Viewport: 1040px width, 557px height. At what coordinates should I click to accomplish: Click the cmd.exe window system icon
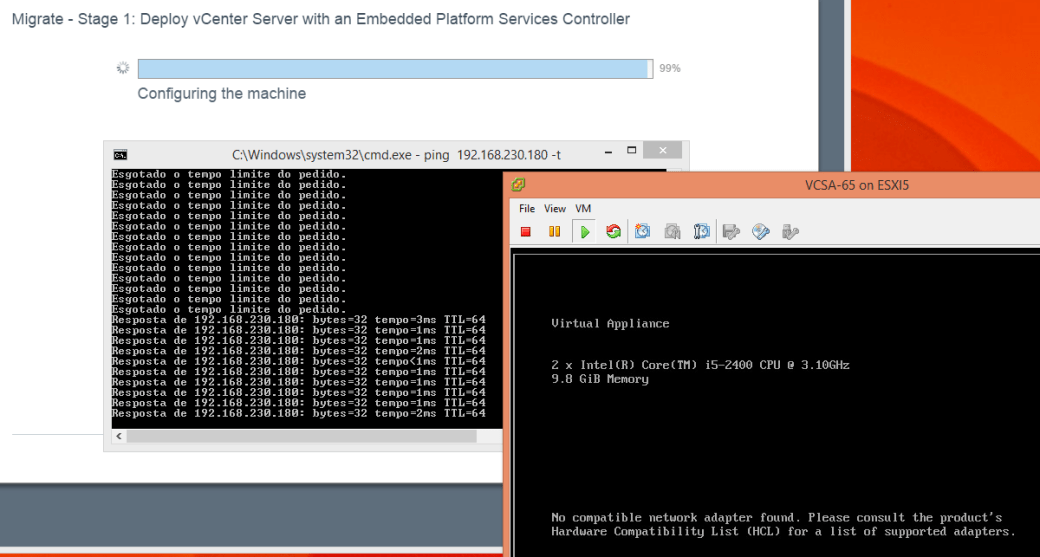click(x=120, y=155)
